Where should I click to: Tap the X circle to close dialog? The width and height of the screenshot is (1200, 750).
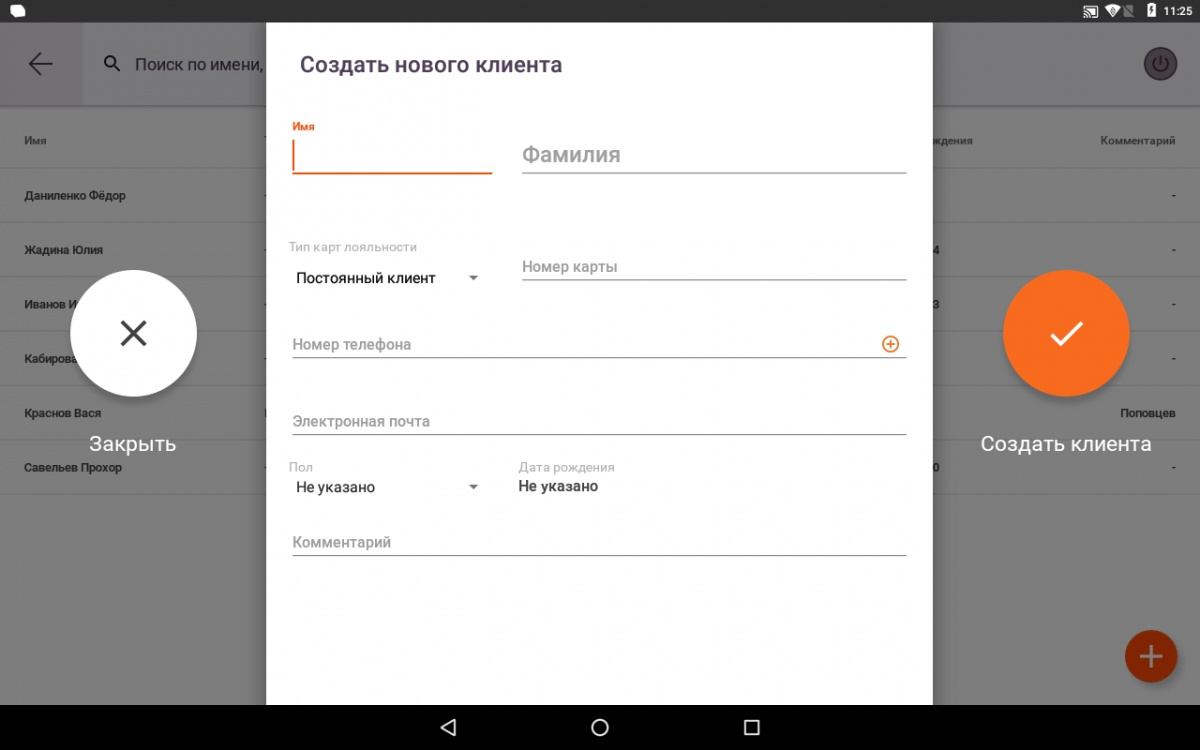[133, 333]
